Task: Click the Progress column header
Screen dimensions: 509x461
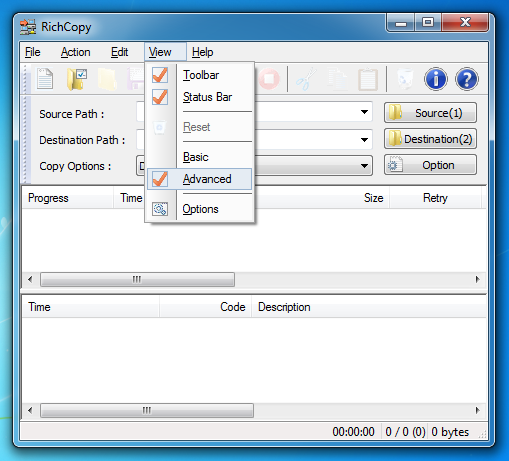Action: click(x=68, y=198)
